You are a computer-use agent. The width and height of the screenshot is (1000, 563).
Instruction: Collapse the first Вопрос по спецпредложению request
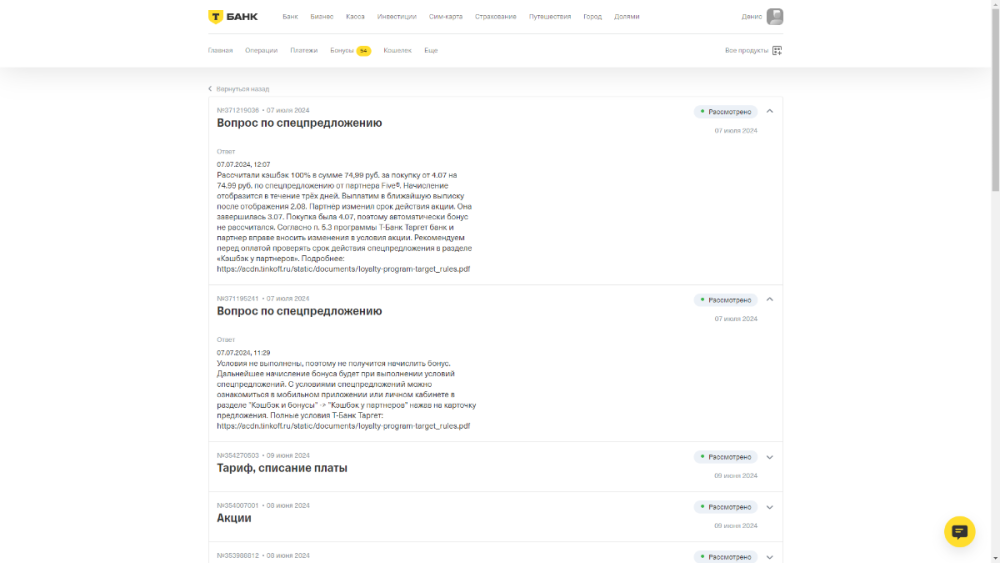click(769, 111)
